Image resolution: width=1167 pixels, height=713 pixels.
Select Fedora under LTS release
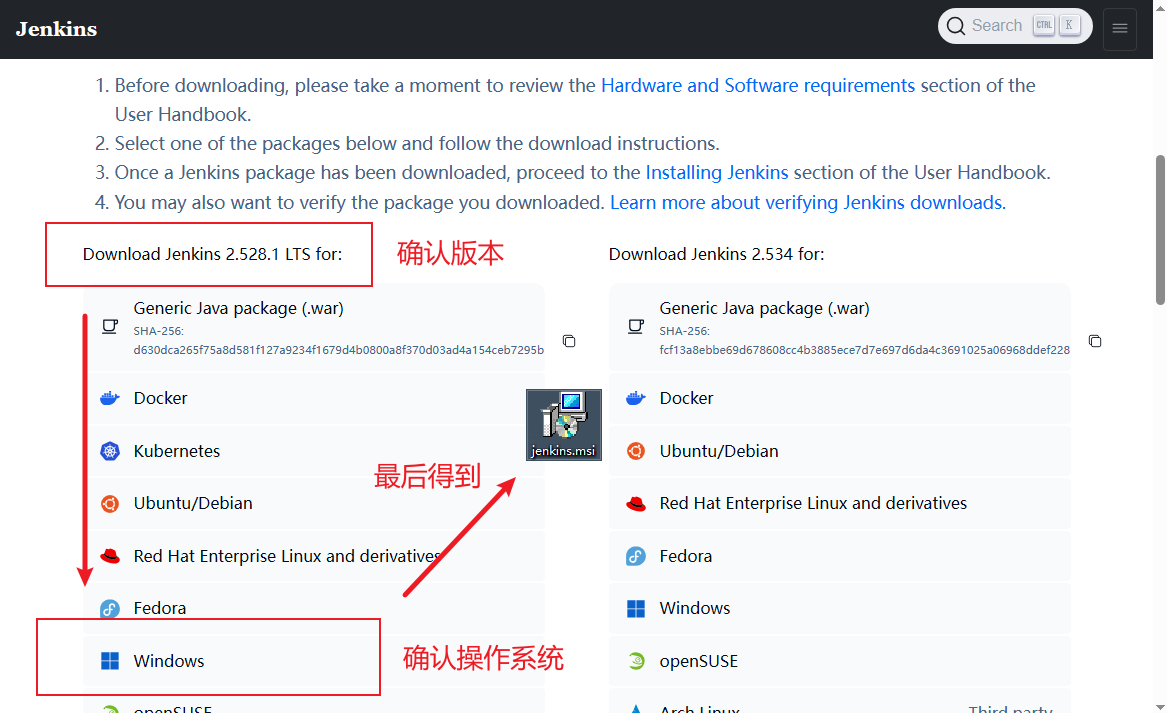click(x=313, y=608)
